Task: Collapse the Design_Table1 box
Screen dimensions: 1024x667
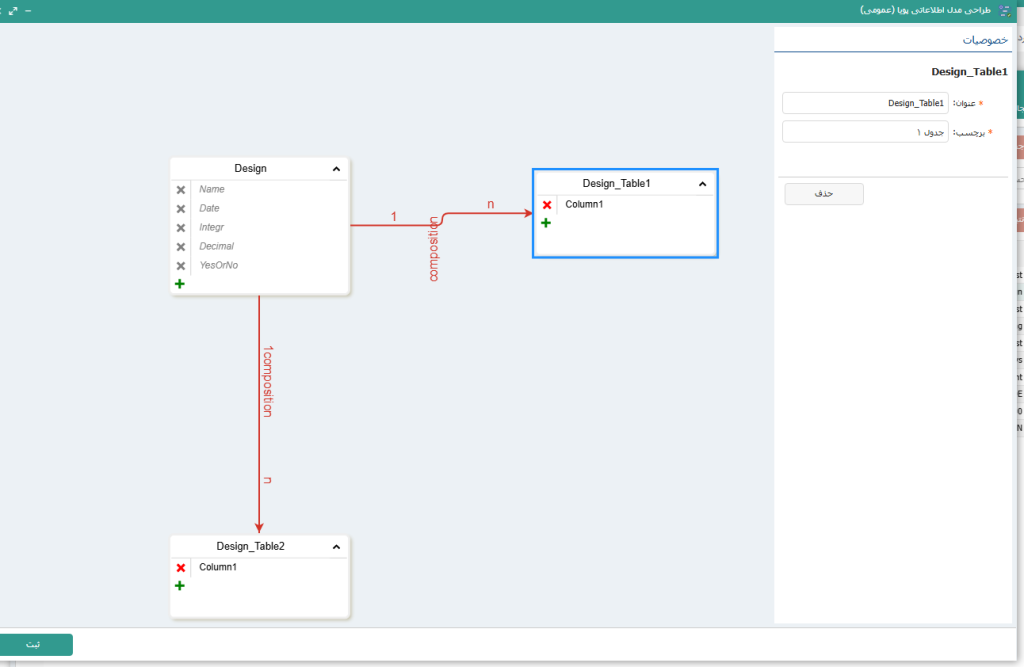Action: (x=702, y=184)
